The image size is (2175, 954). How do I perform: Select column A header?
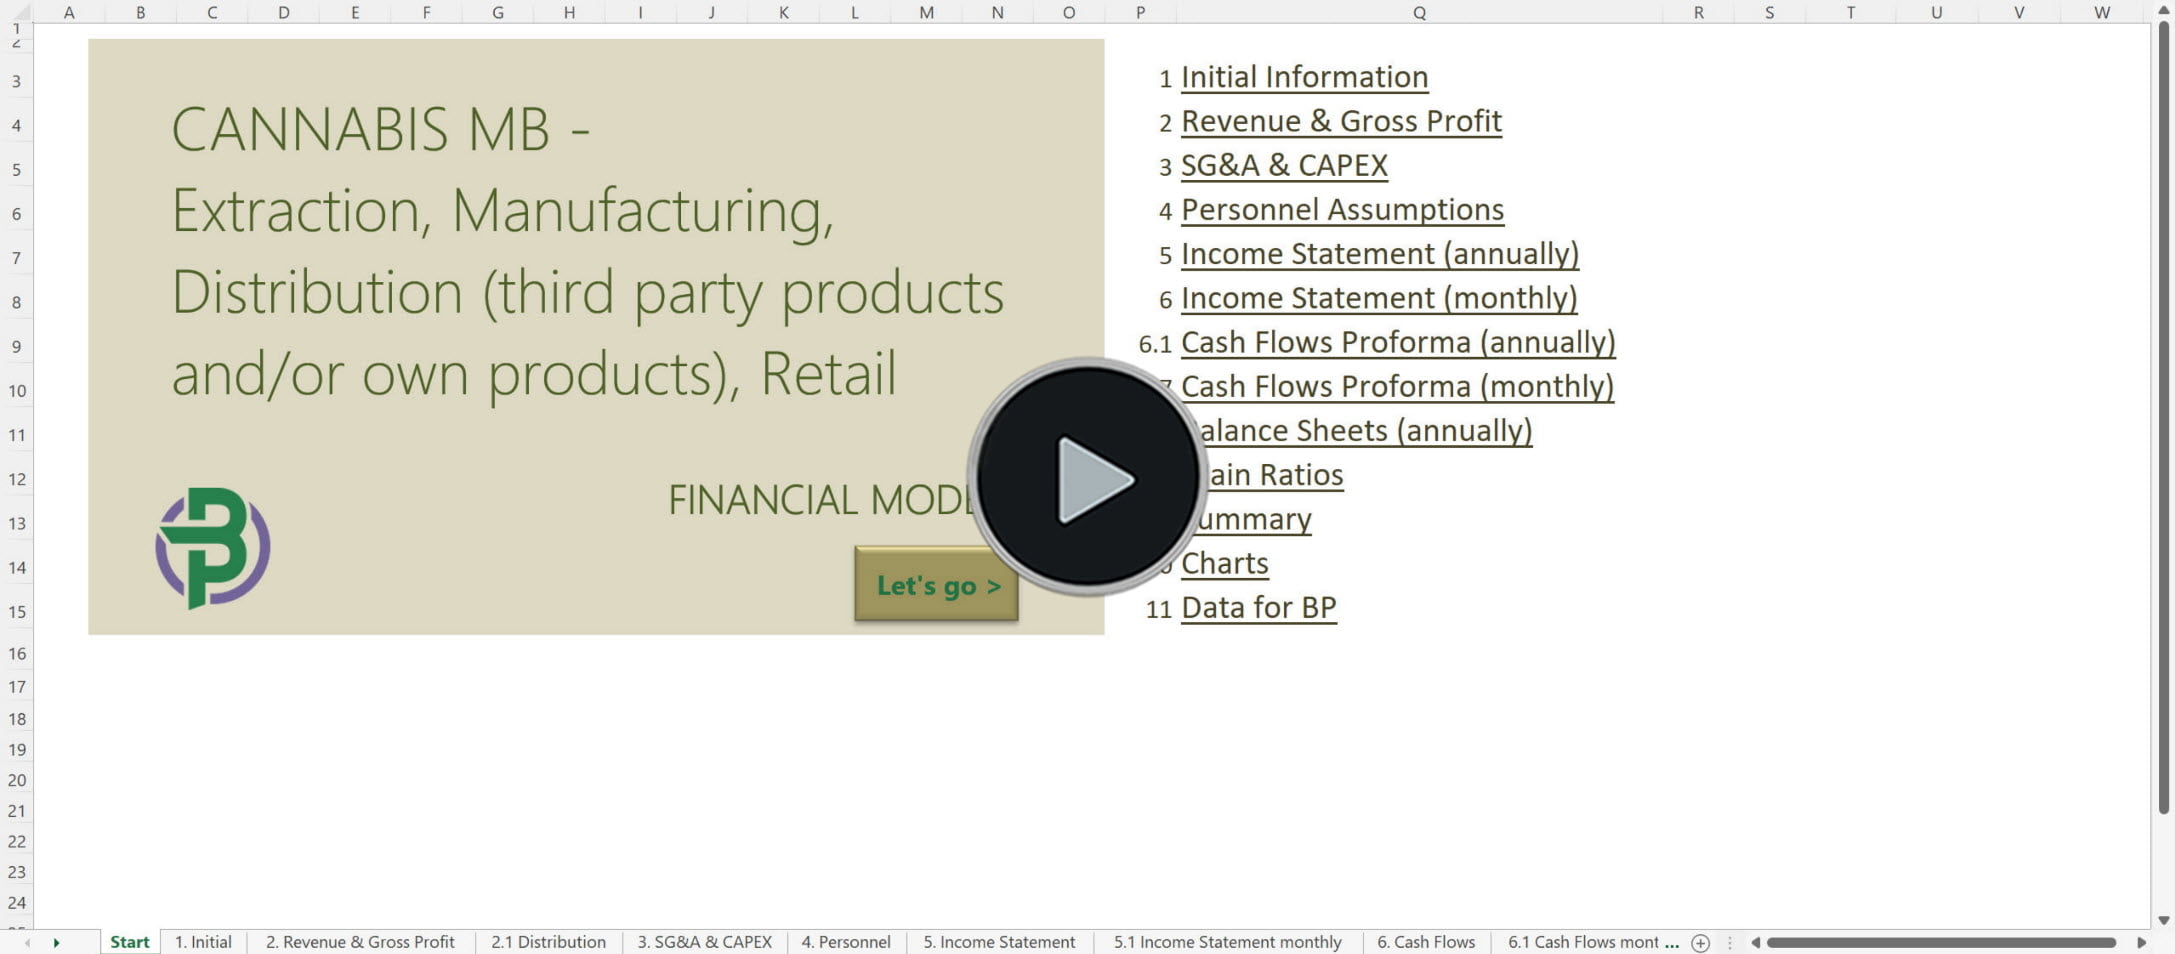coord(69,12)
